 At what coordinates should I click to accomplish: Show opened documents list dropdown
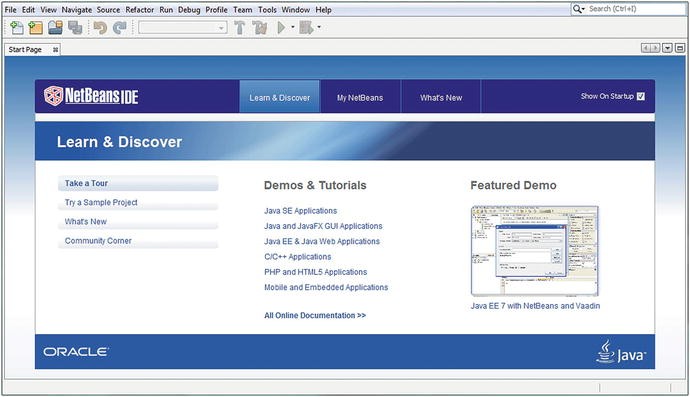tap(668, 48)
